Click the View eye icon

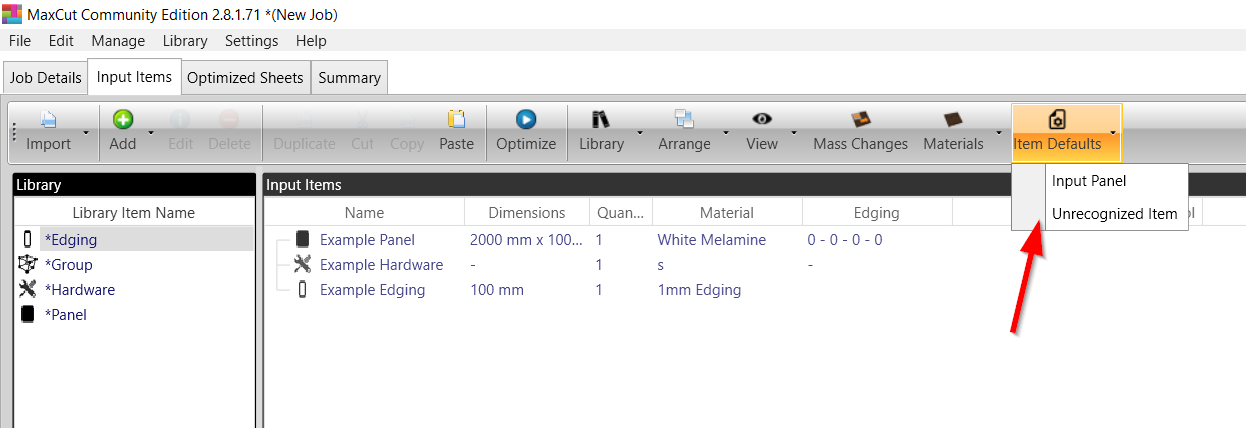point(761,121)
